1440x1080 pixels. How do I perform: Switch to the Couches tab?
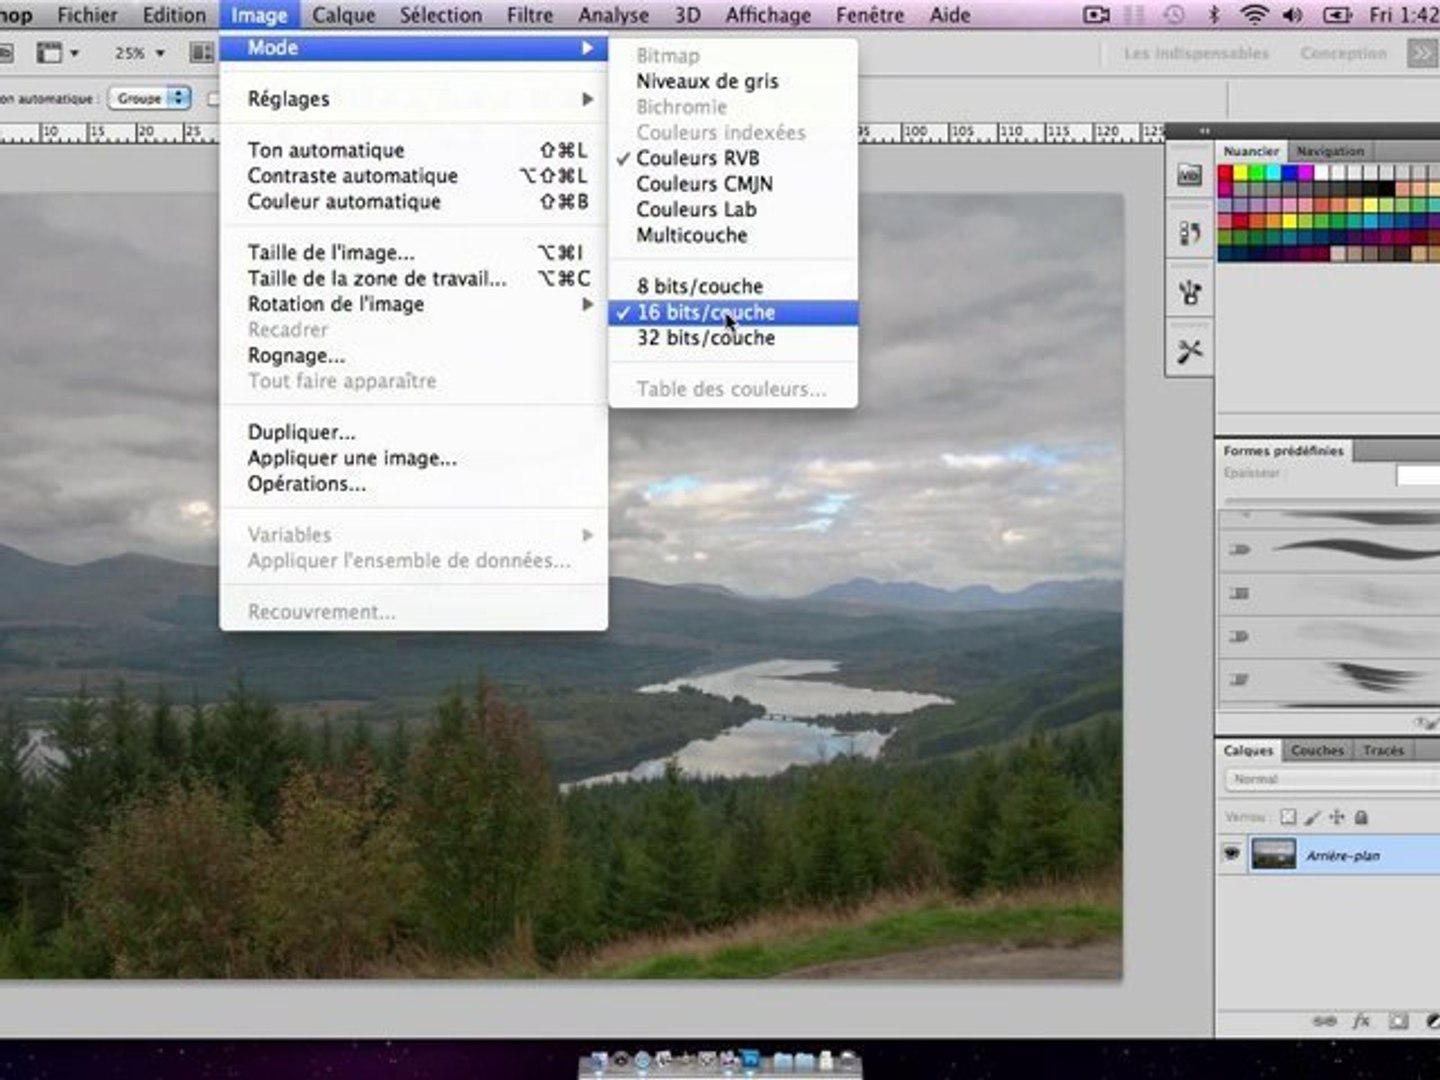click(x=1316, y=750)
